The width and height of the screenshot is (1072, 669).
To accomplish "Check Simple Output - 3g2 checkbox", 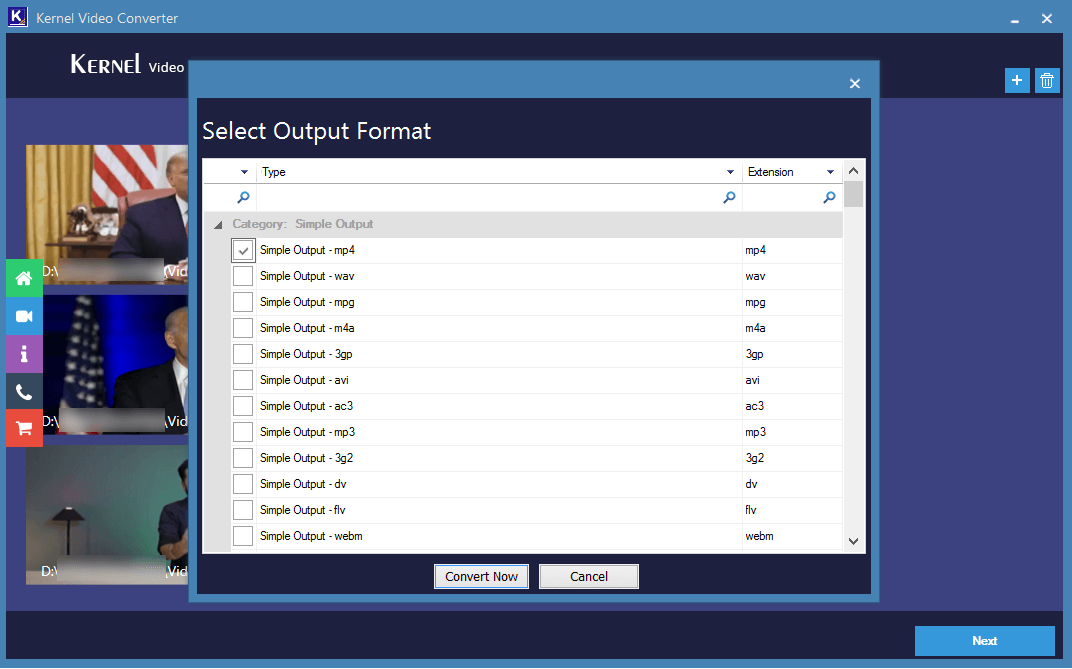I will point(243,458).
